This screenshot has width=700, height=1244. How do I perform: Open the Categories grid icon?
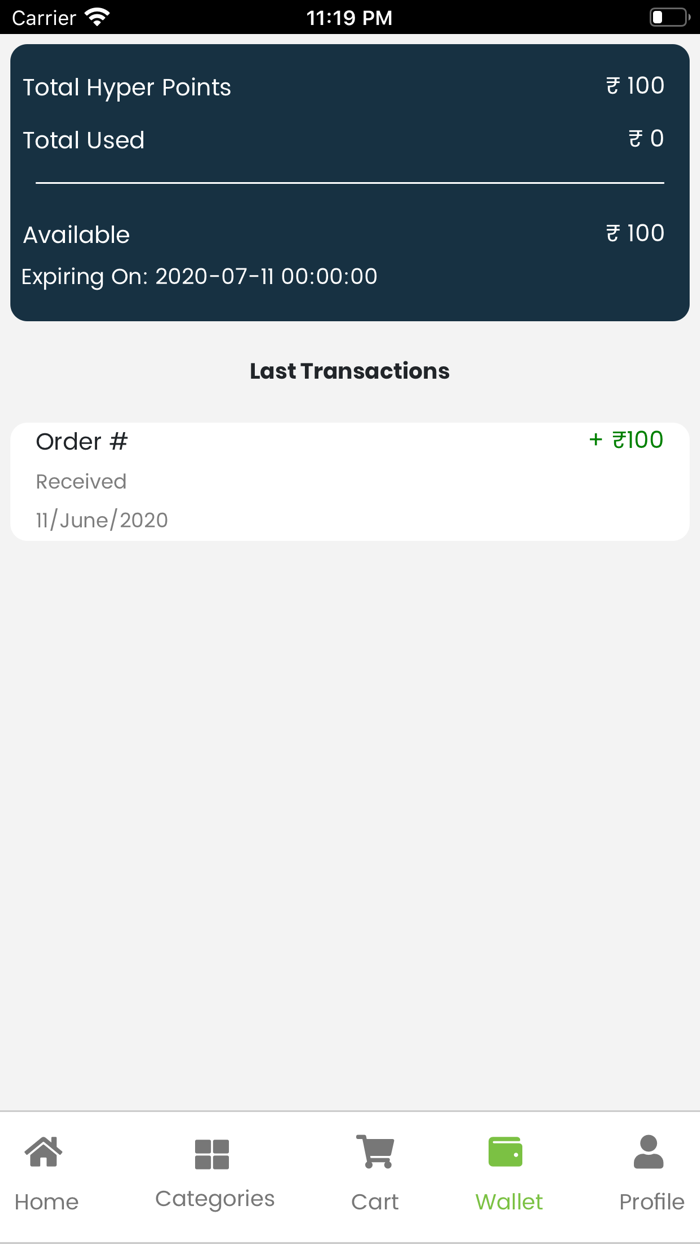[212, 1154]
